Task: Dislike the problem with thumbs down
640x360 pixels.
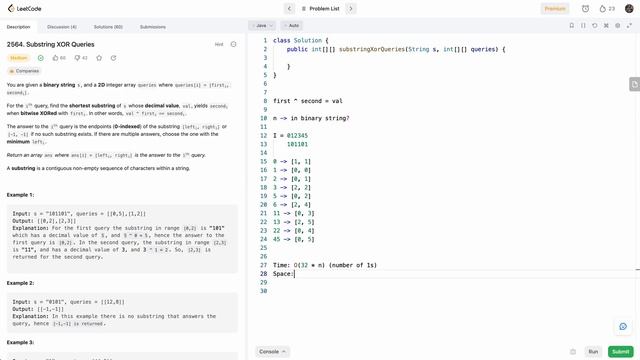Action: [81, 58]
